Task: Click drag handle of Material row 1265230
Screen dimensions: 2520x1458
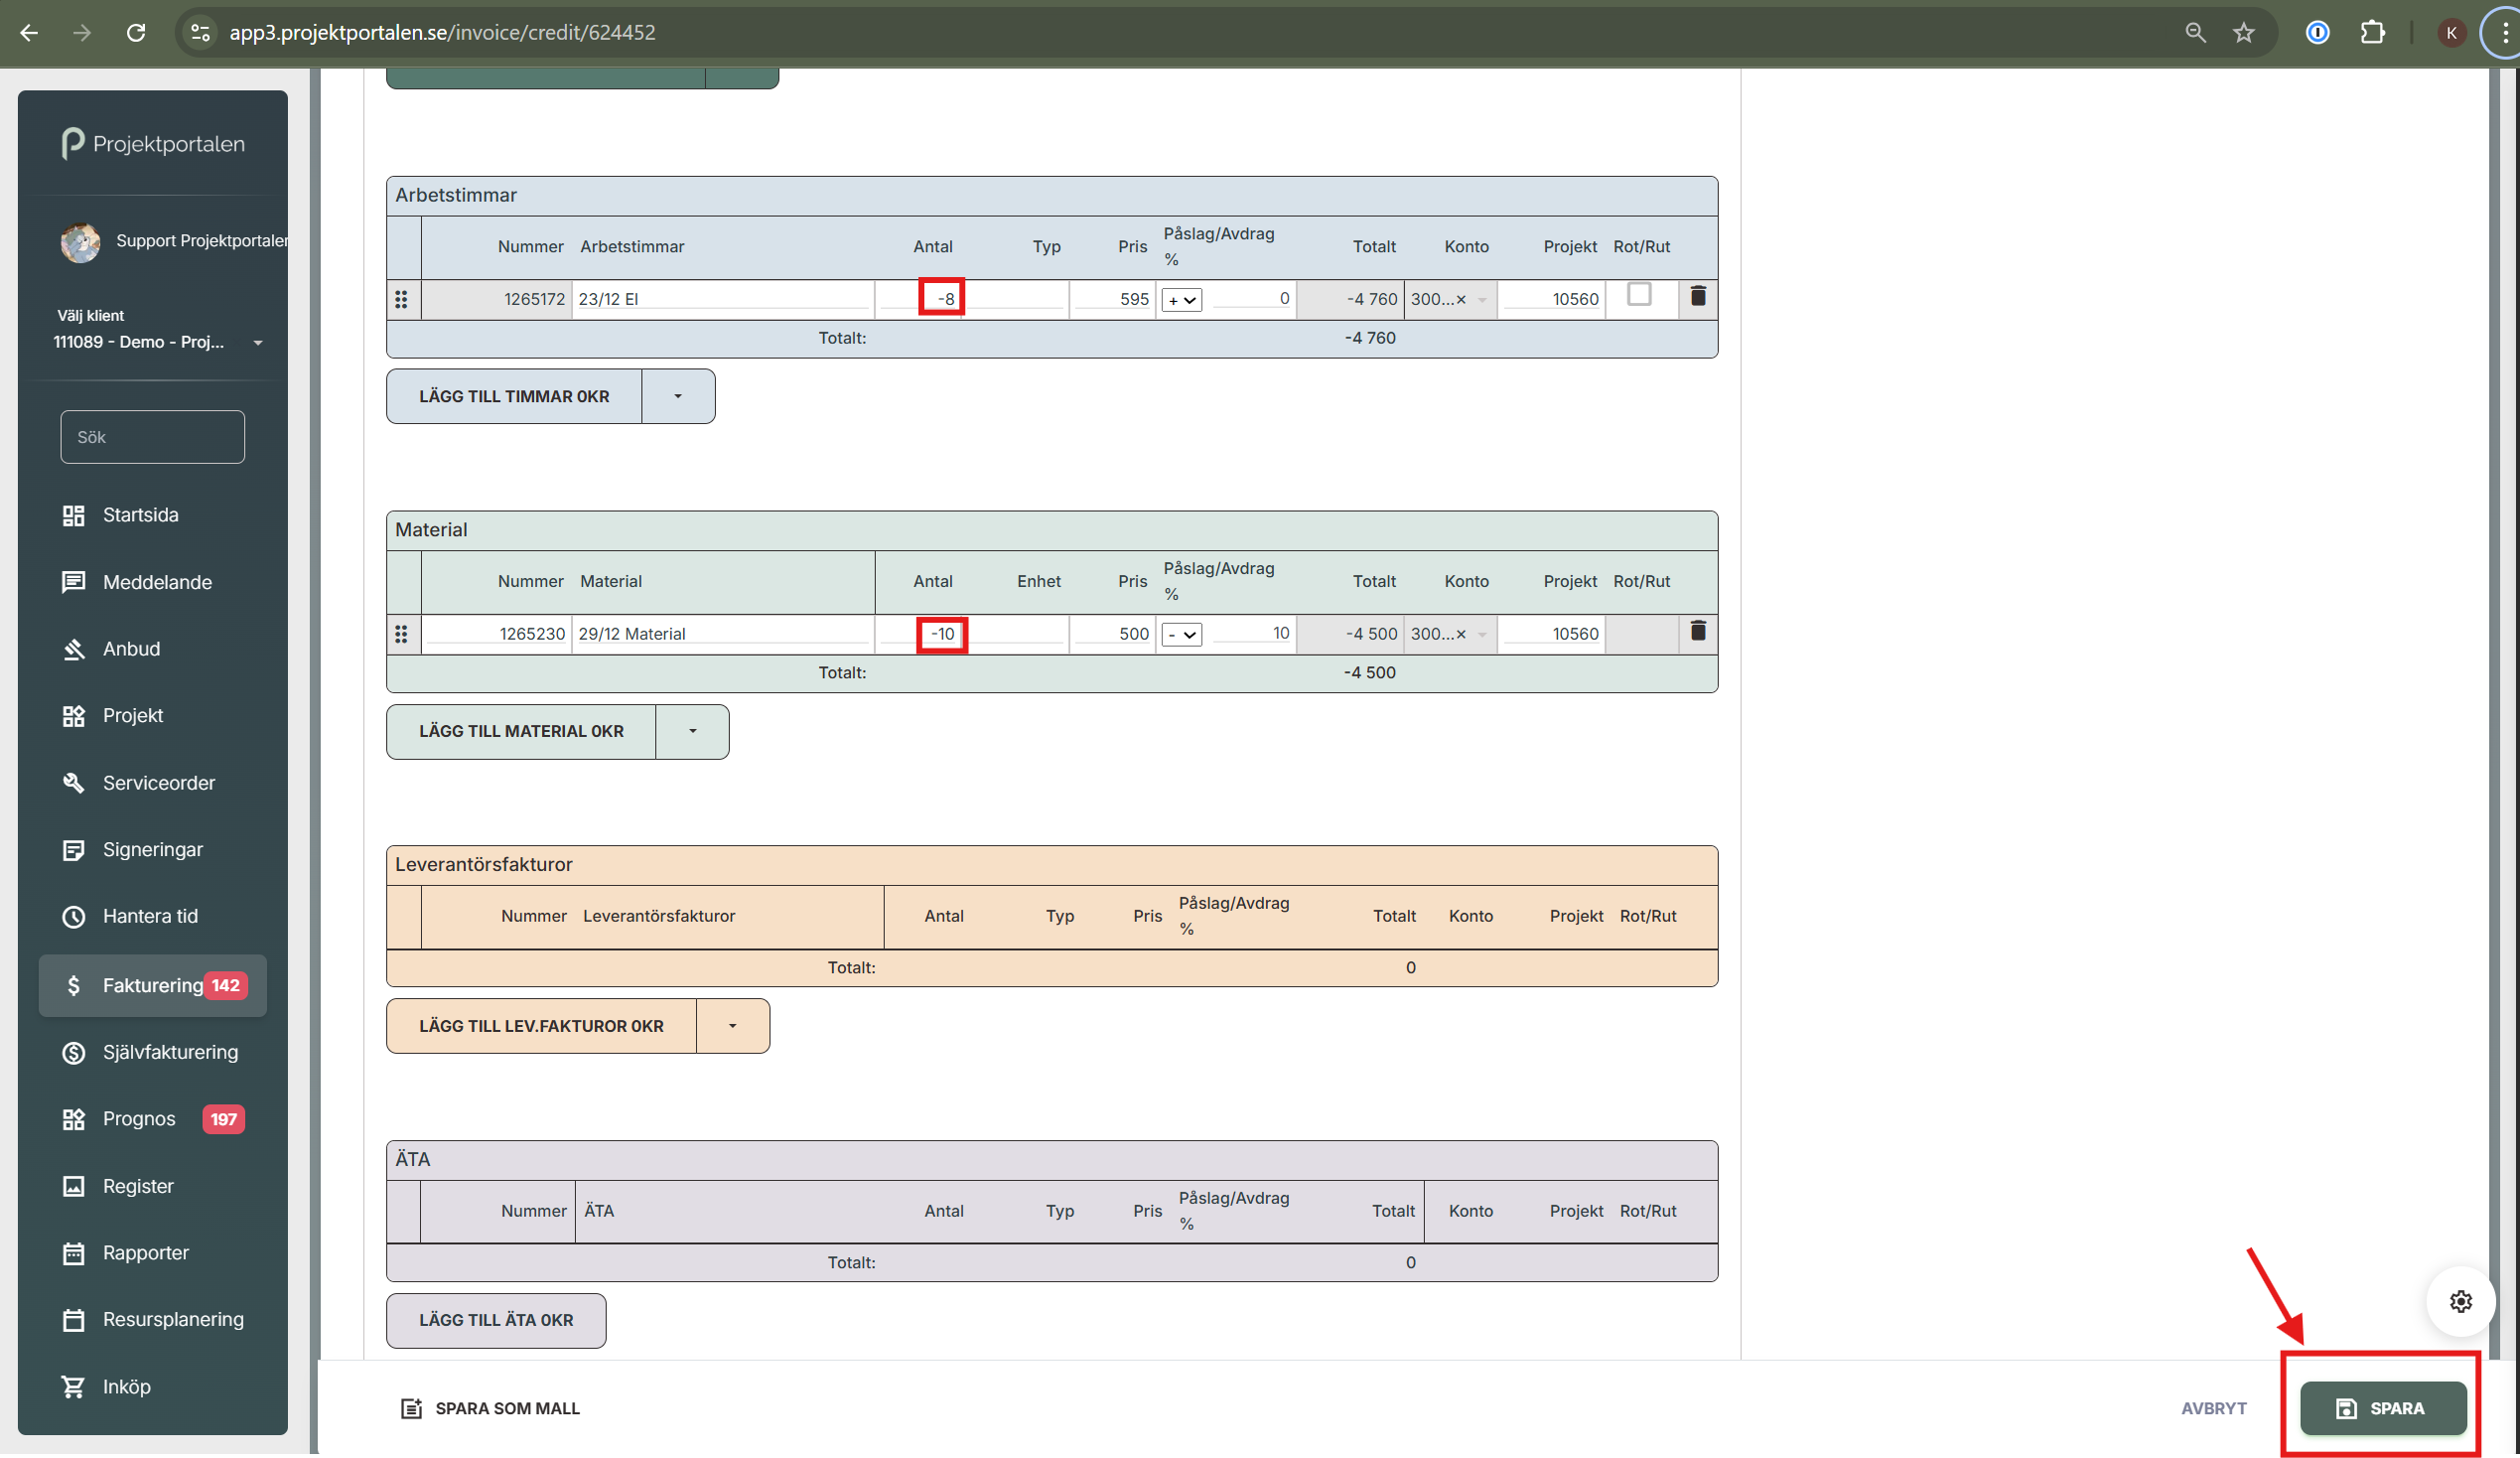Action: [x=401, y=634]
